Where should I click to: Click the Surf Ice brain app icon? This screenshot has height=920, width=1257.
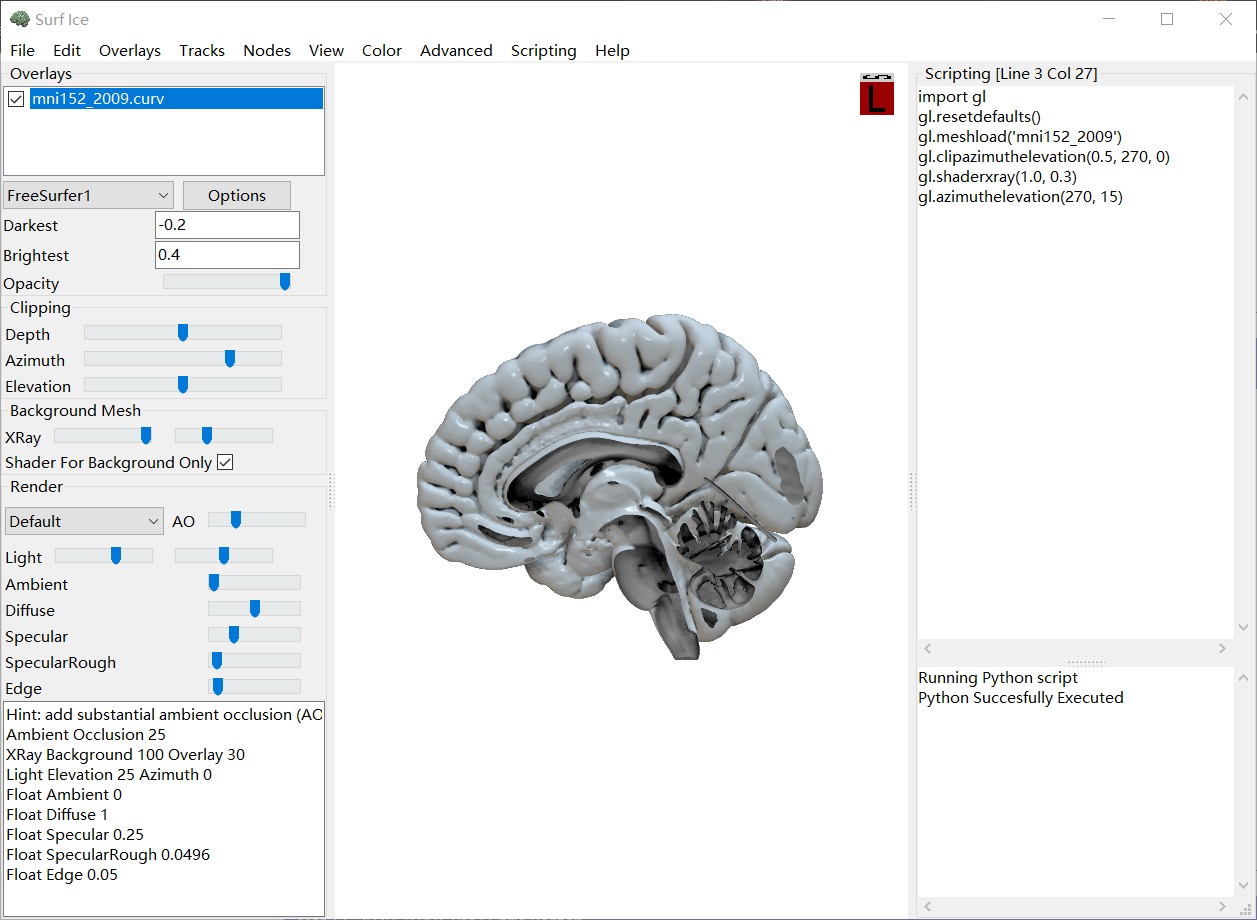click(x=19, y=19)
